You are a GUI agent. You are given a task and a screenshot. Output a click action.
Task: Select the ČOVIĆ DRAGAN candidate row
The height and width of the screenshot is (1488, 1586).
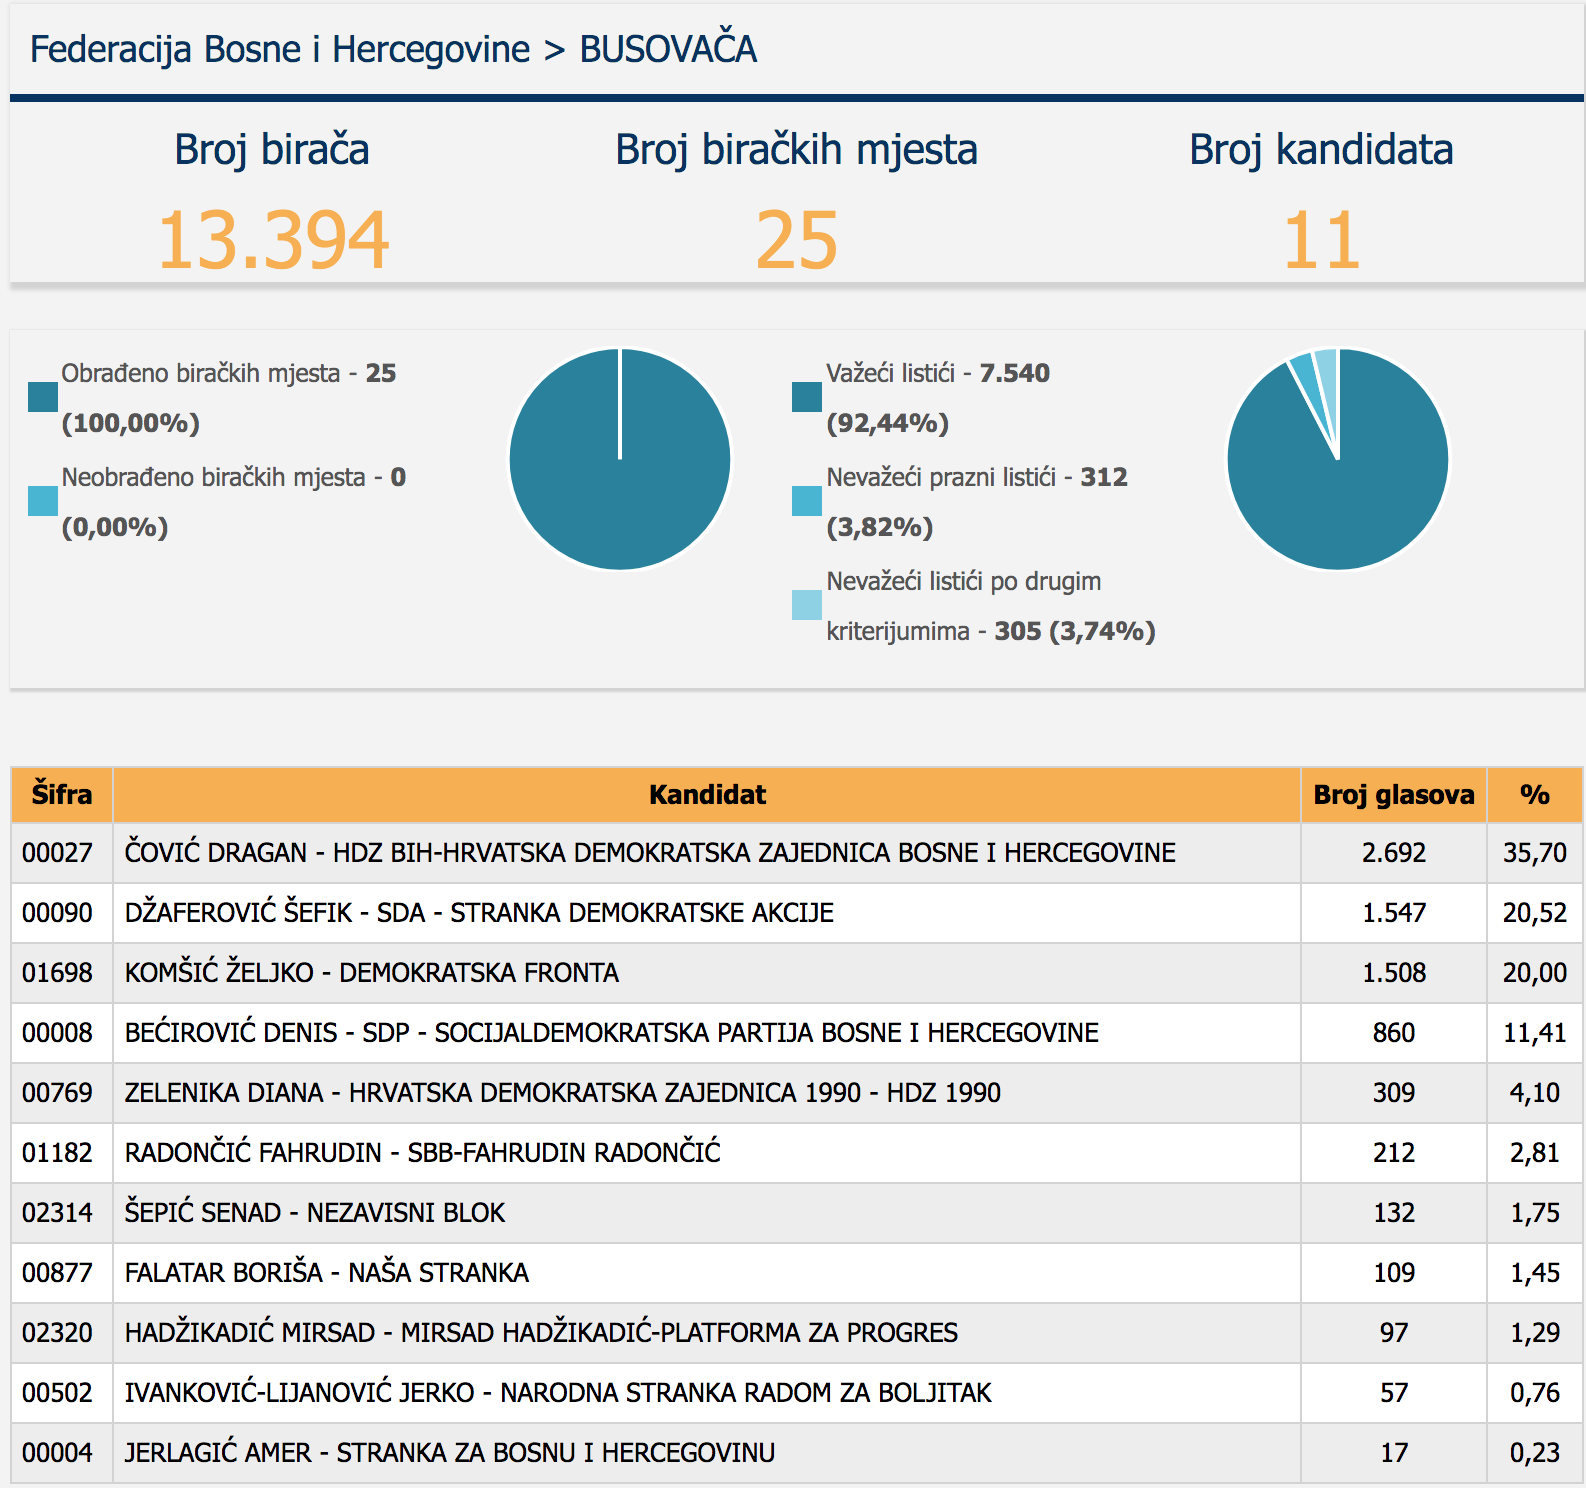650,853
